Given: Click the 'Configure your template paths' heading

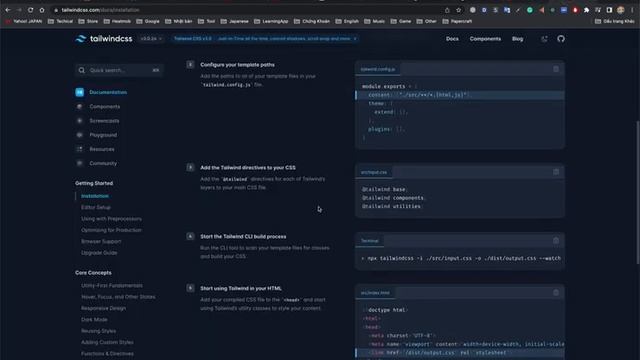Looking at the screenshot, I should (237, 65).
